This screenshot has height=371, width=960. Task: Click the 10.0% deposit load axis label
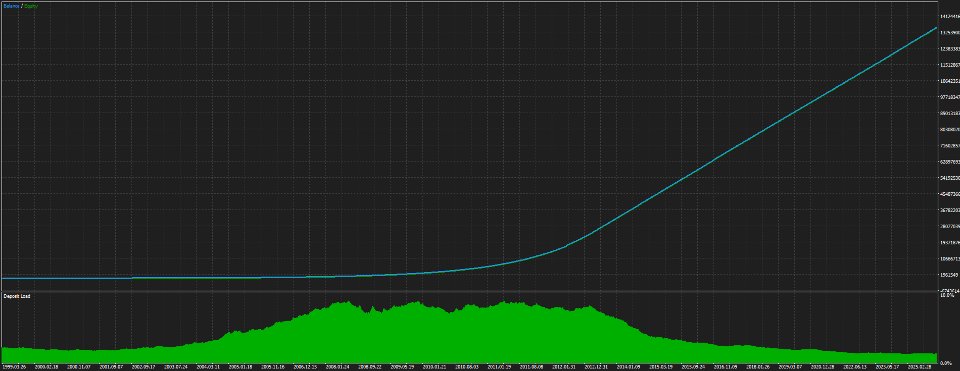coord(948,295)
